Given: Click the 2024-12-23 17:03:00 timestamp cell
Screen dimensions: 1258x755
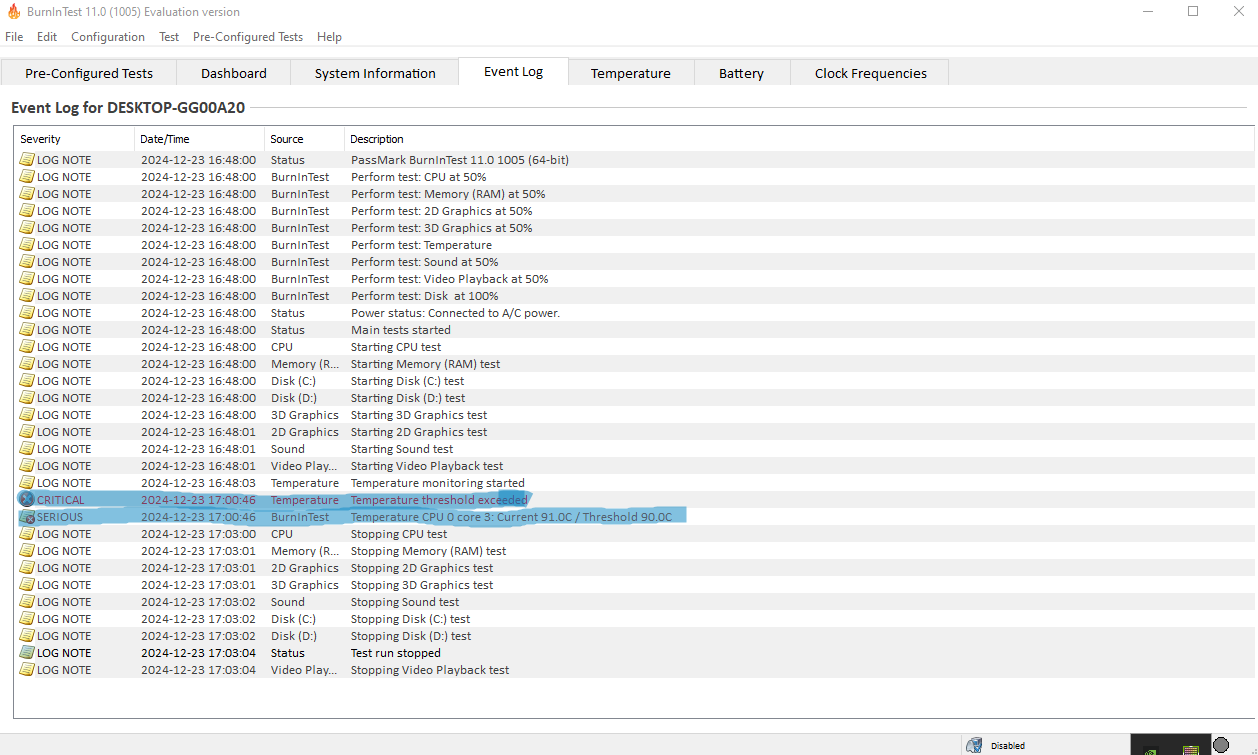Looking at the screenshot, I should [198, 534].
